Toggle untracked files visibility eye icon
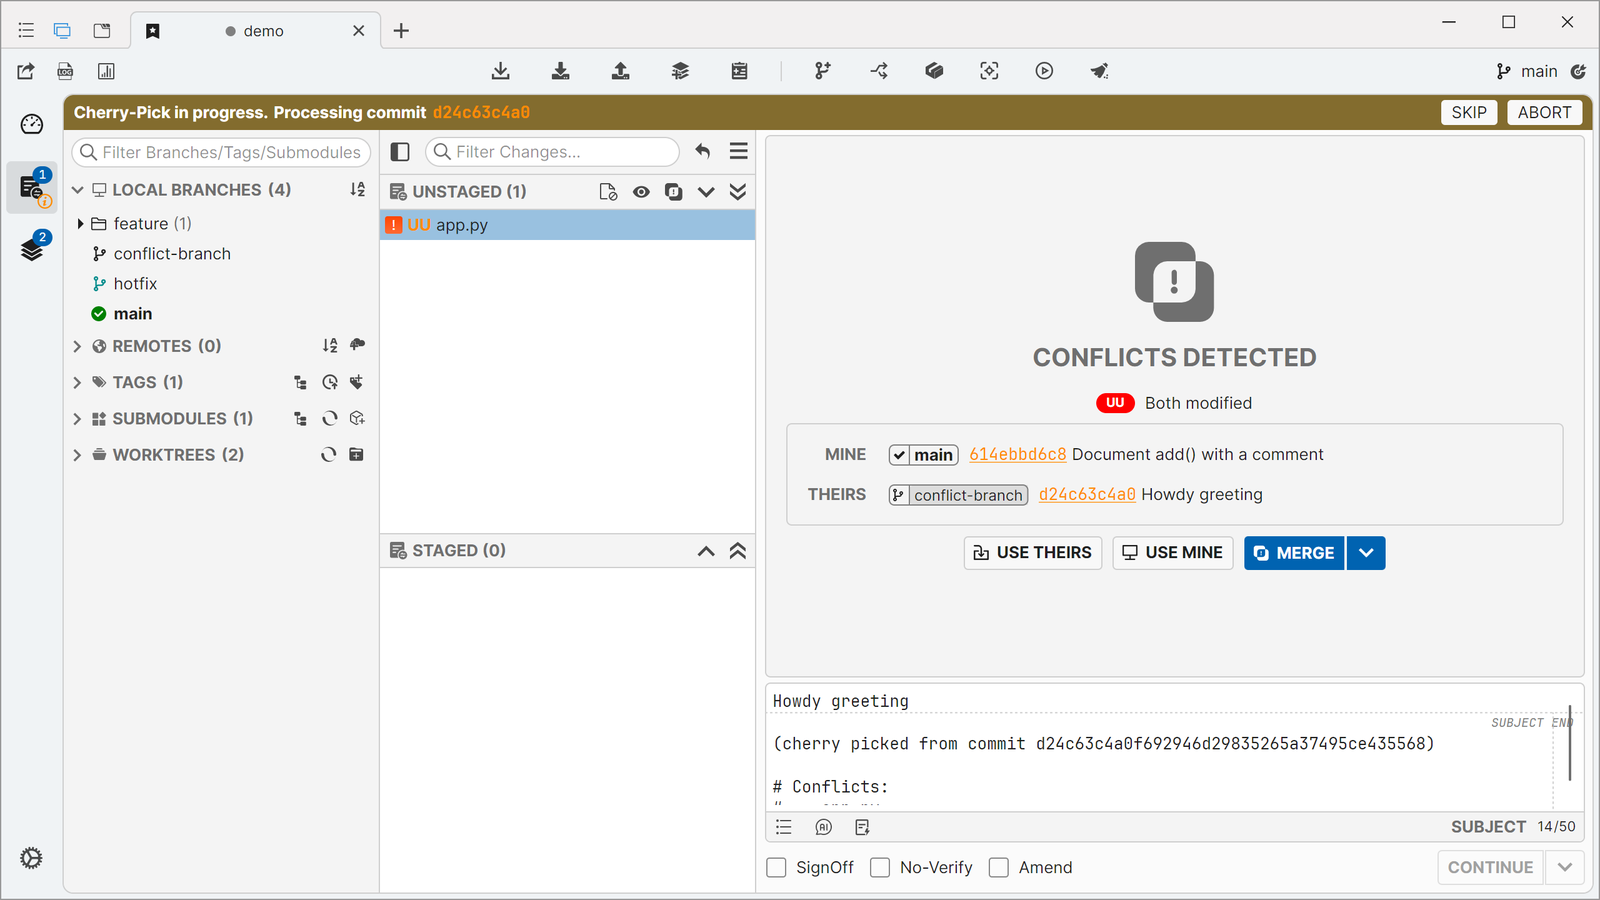The height and width of the screenshot is (900, 1600). [641, 192]
